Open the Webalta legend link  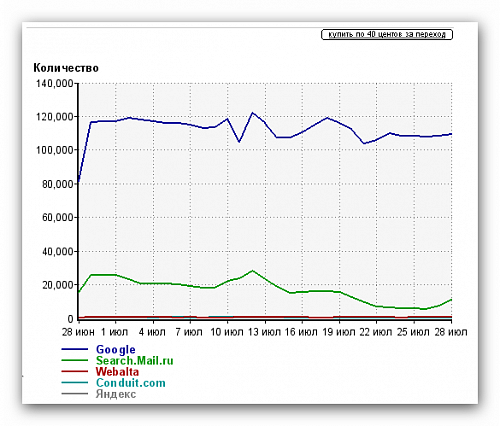tap(117, 372)
